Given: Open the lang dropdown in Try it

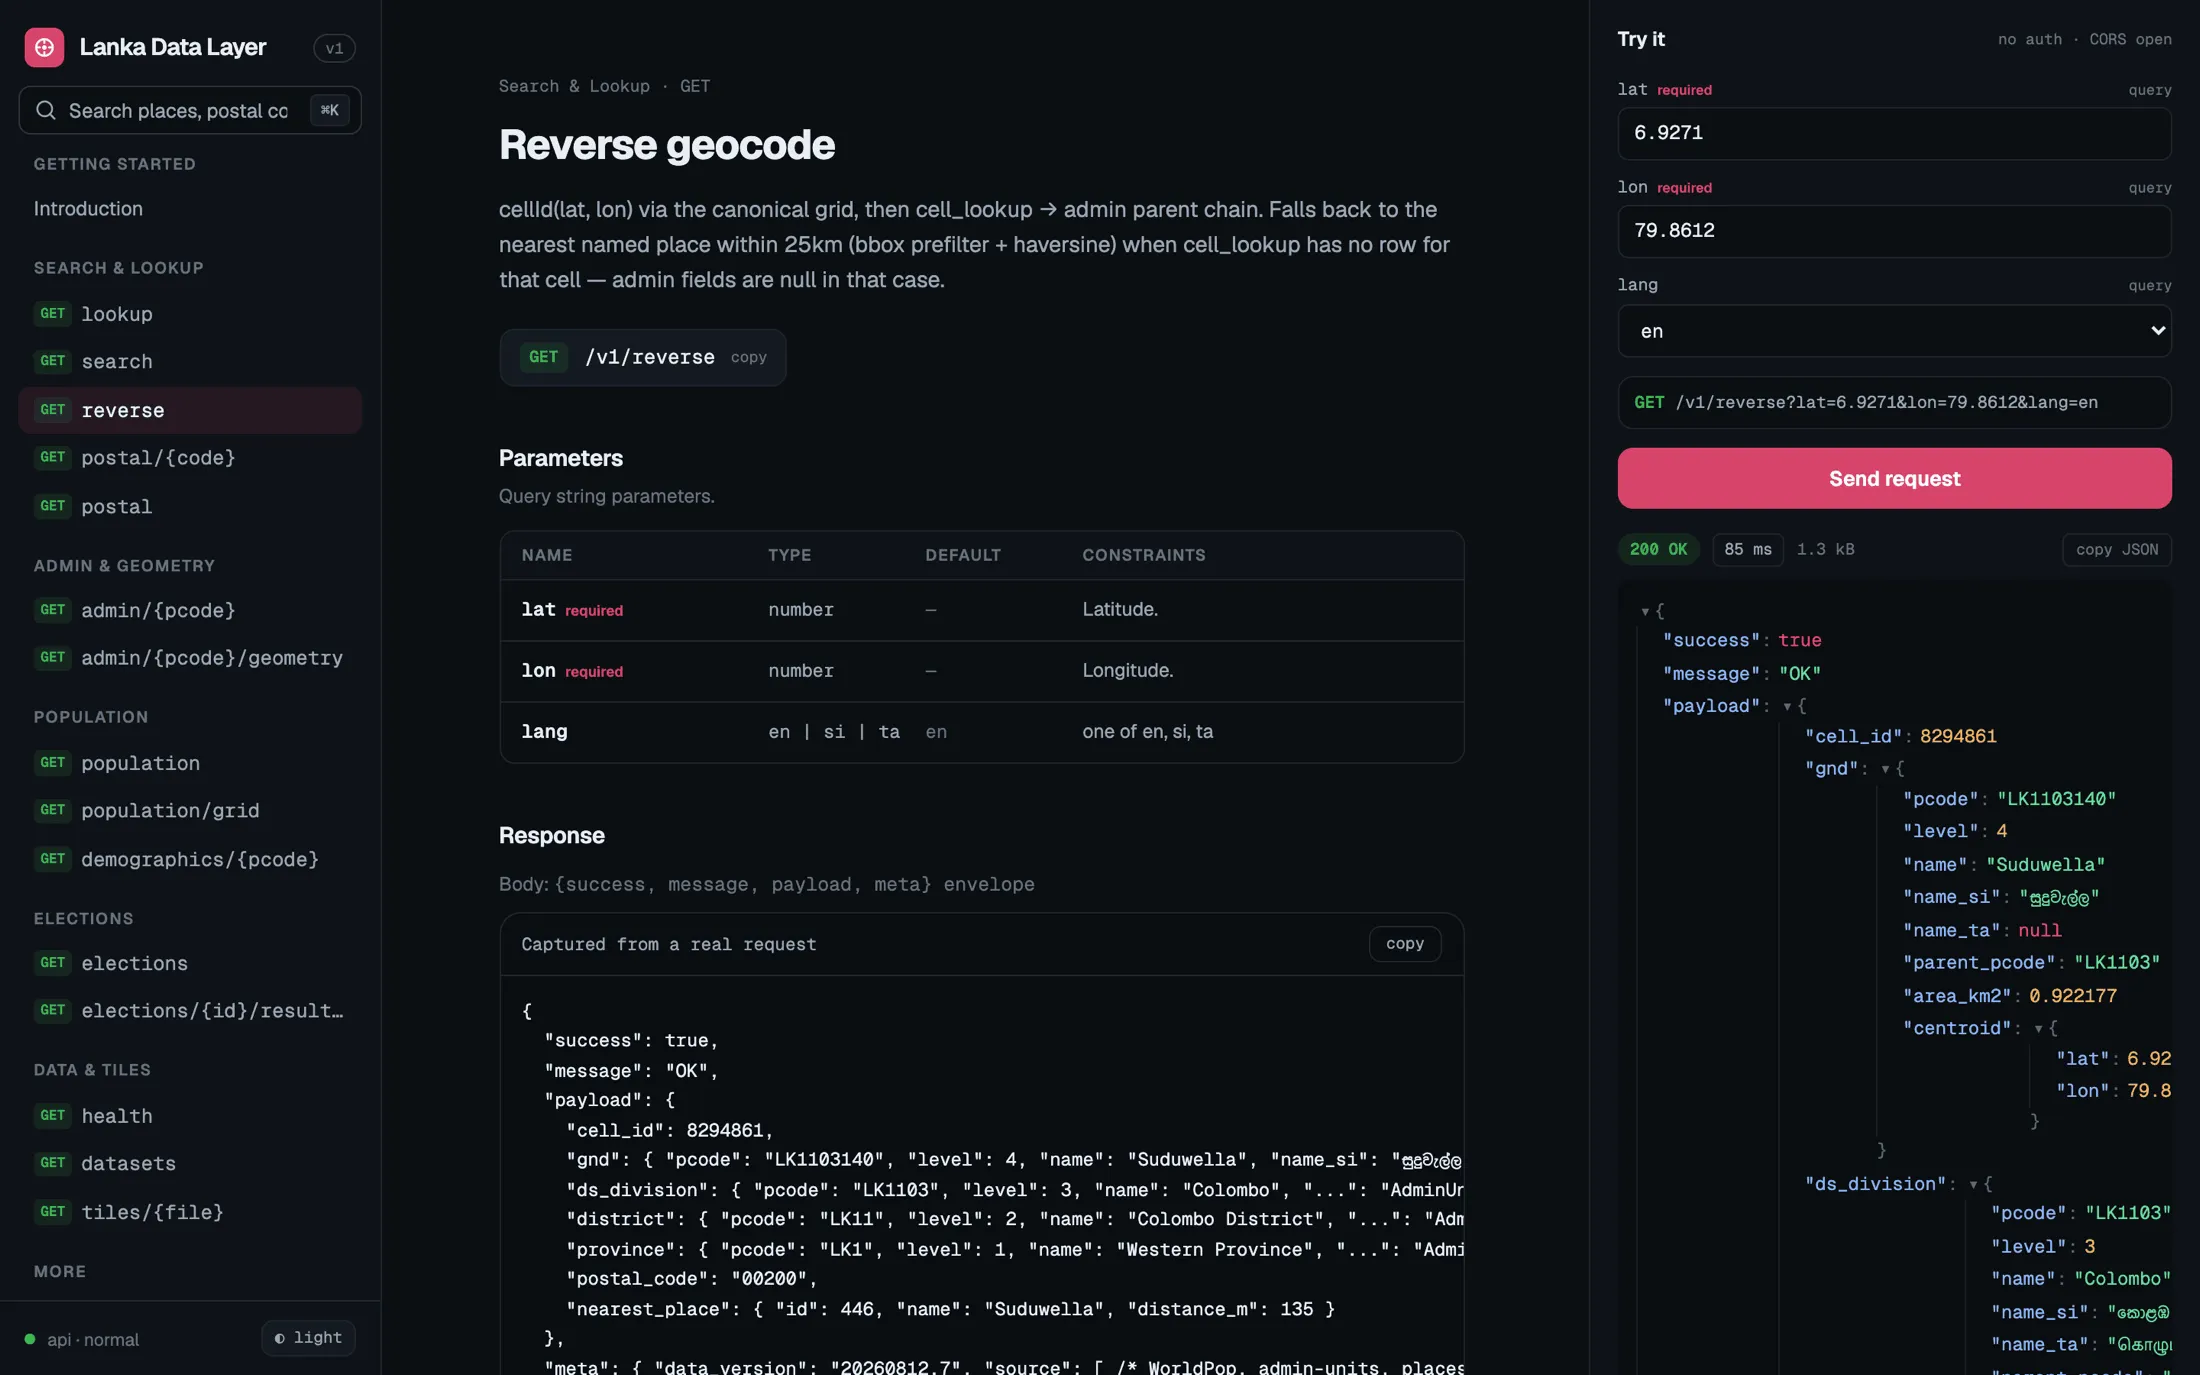Looking at the screenshot, I should click(1894, 331).
